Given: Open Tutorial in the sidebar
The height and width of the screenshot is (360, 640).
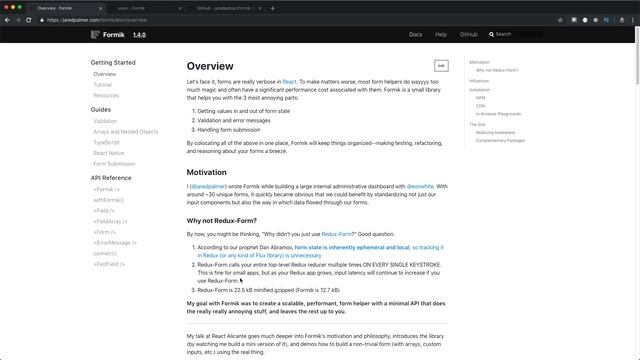Looking at the screenshot, I should [102, 85].
